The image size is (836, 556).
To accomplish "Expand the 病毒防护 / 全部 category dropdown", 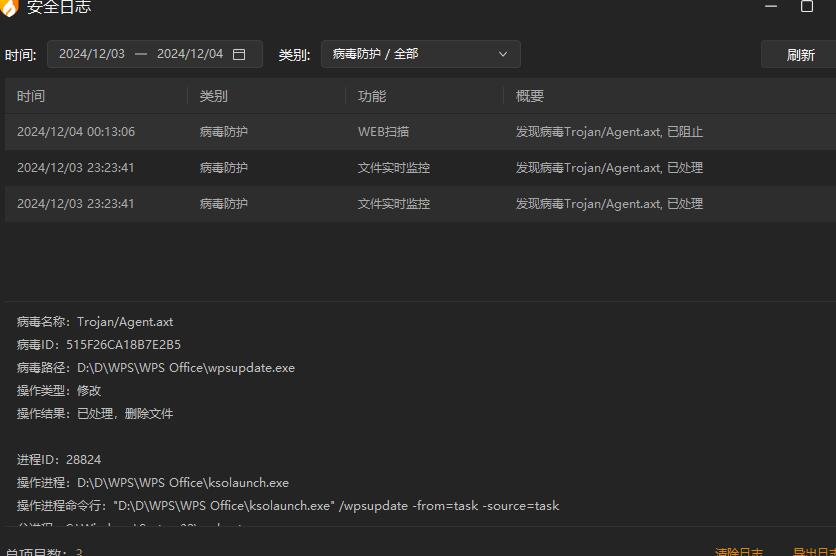I will (420, 54).
